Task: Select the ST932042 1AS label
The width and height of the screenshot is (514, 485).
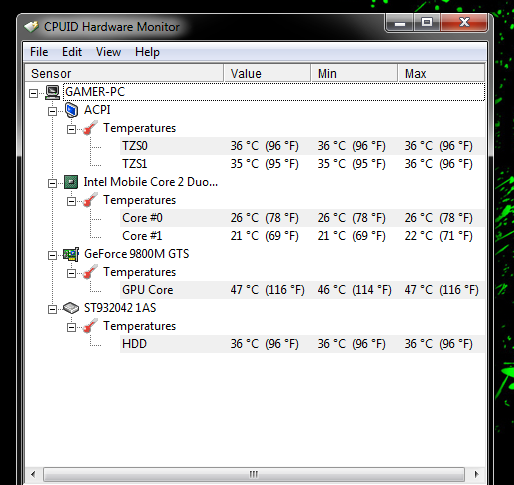Action: [120, 308]
